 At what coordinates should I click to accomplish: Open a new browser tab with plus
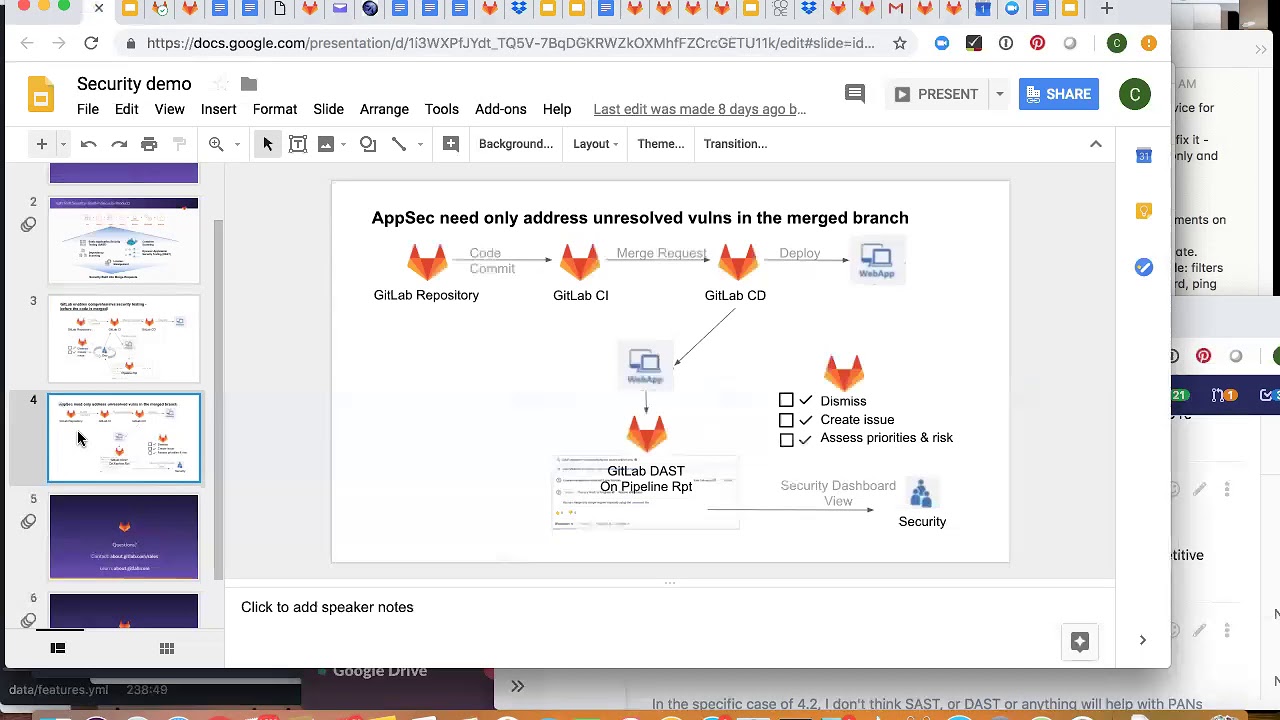[1106, 8]
